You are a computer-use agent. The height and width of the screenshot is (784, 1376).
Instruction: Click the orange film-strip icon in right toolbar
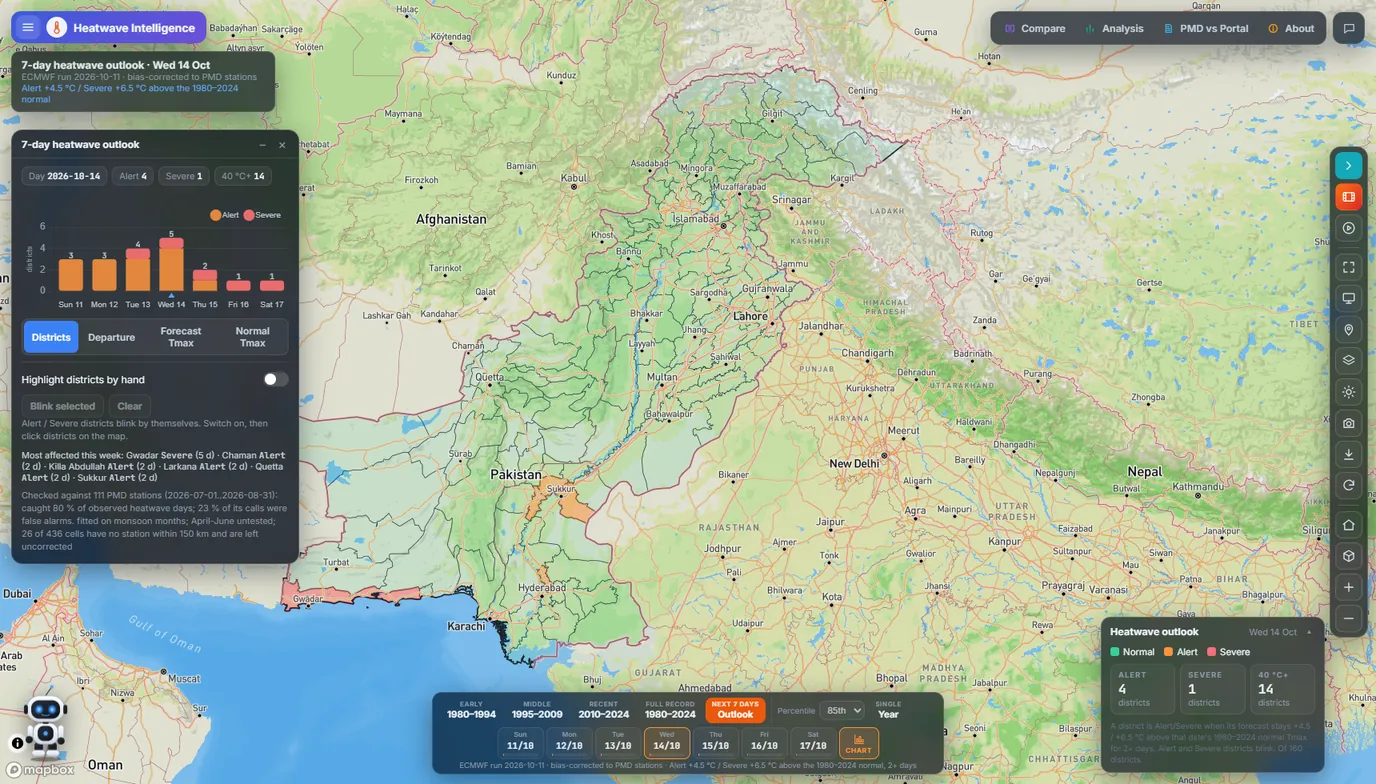1348,197
